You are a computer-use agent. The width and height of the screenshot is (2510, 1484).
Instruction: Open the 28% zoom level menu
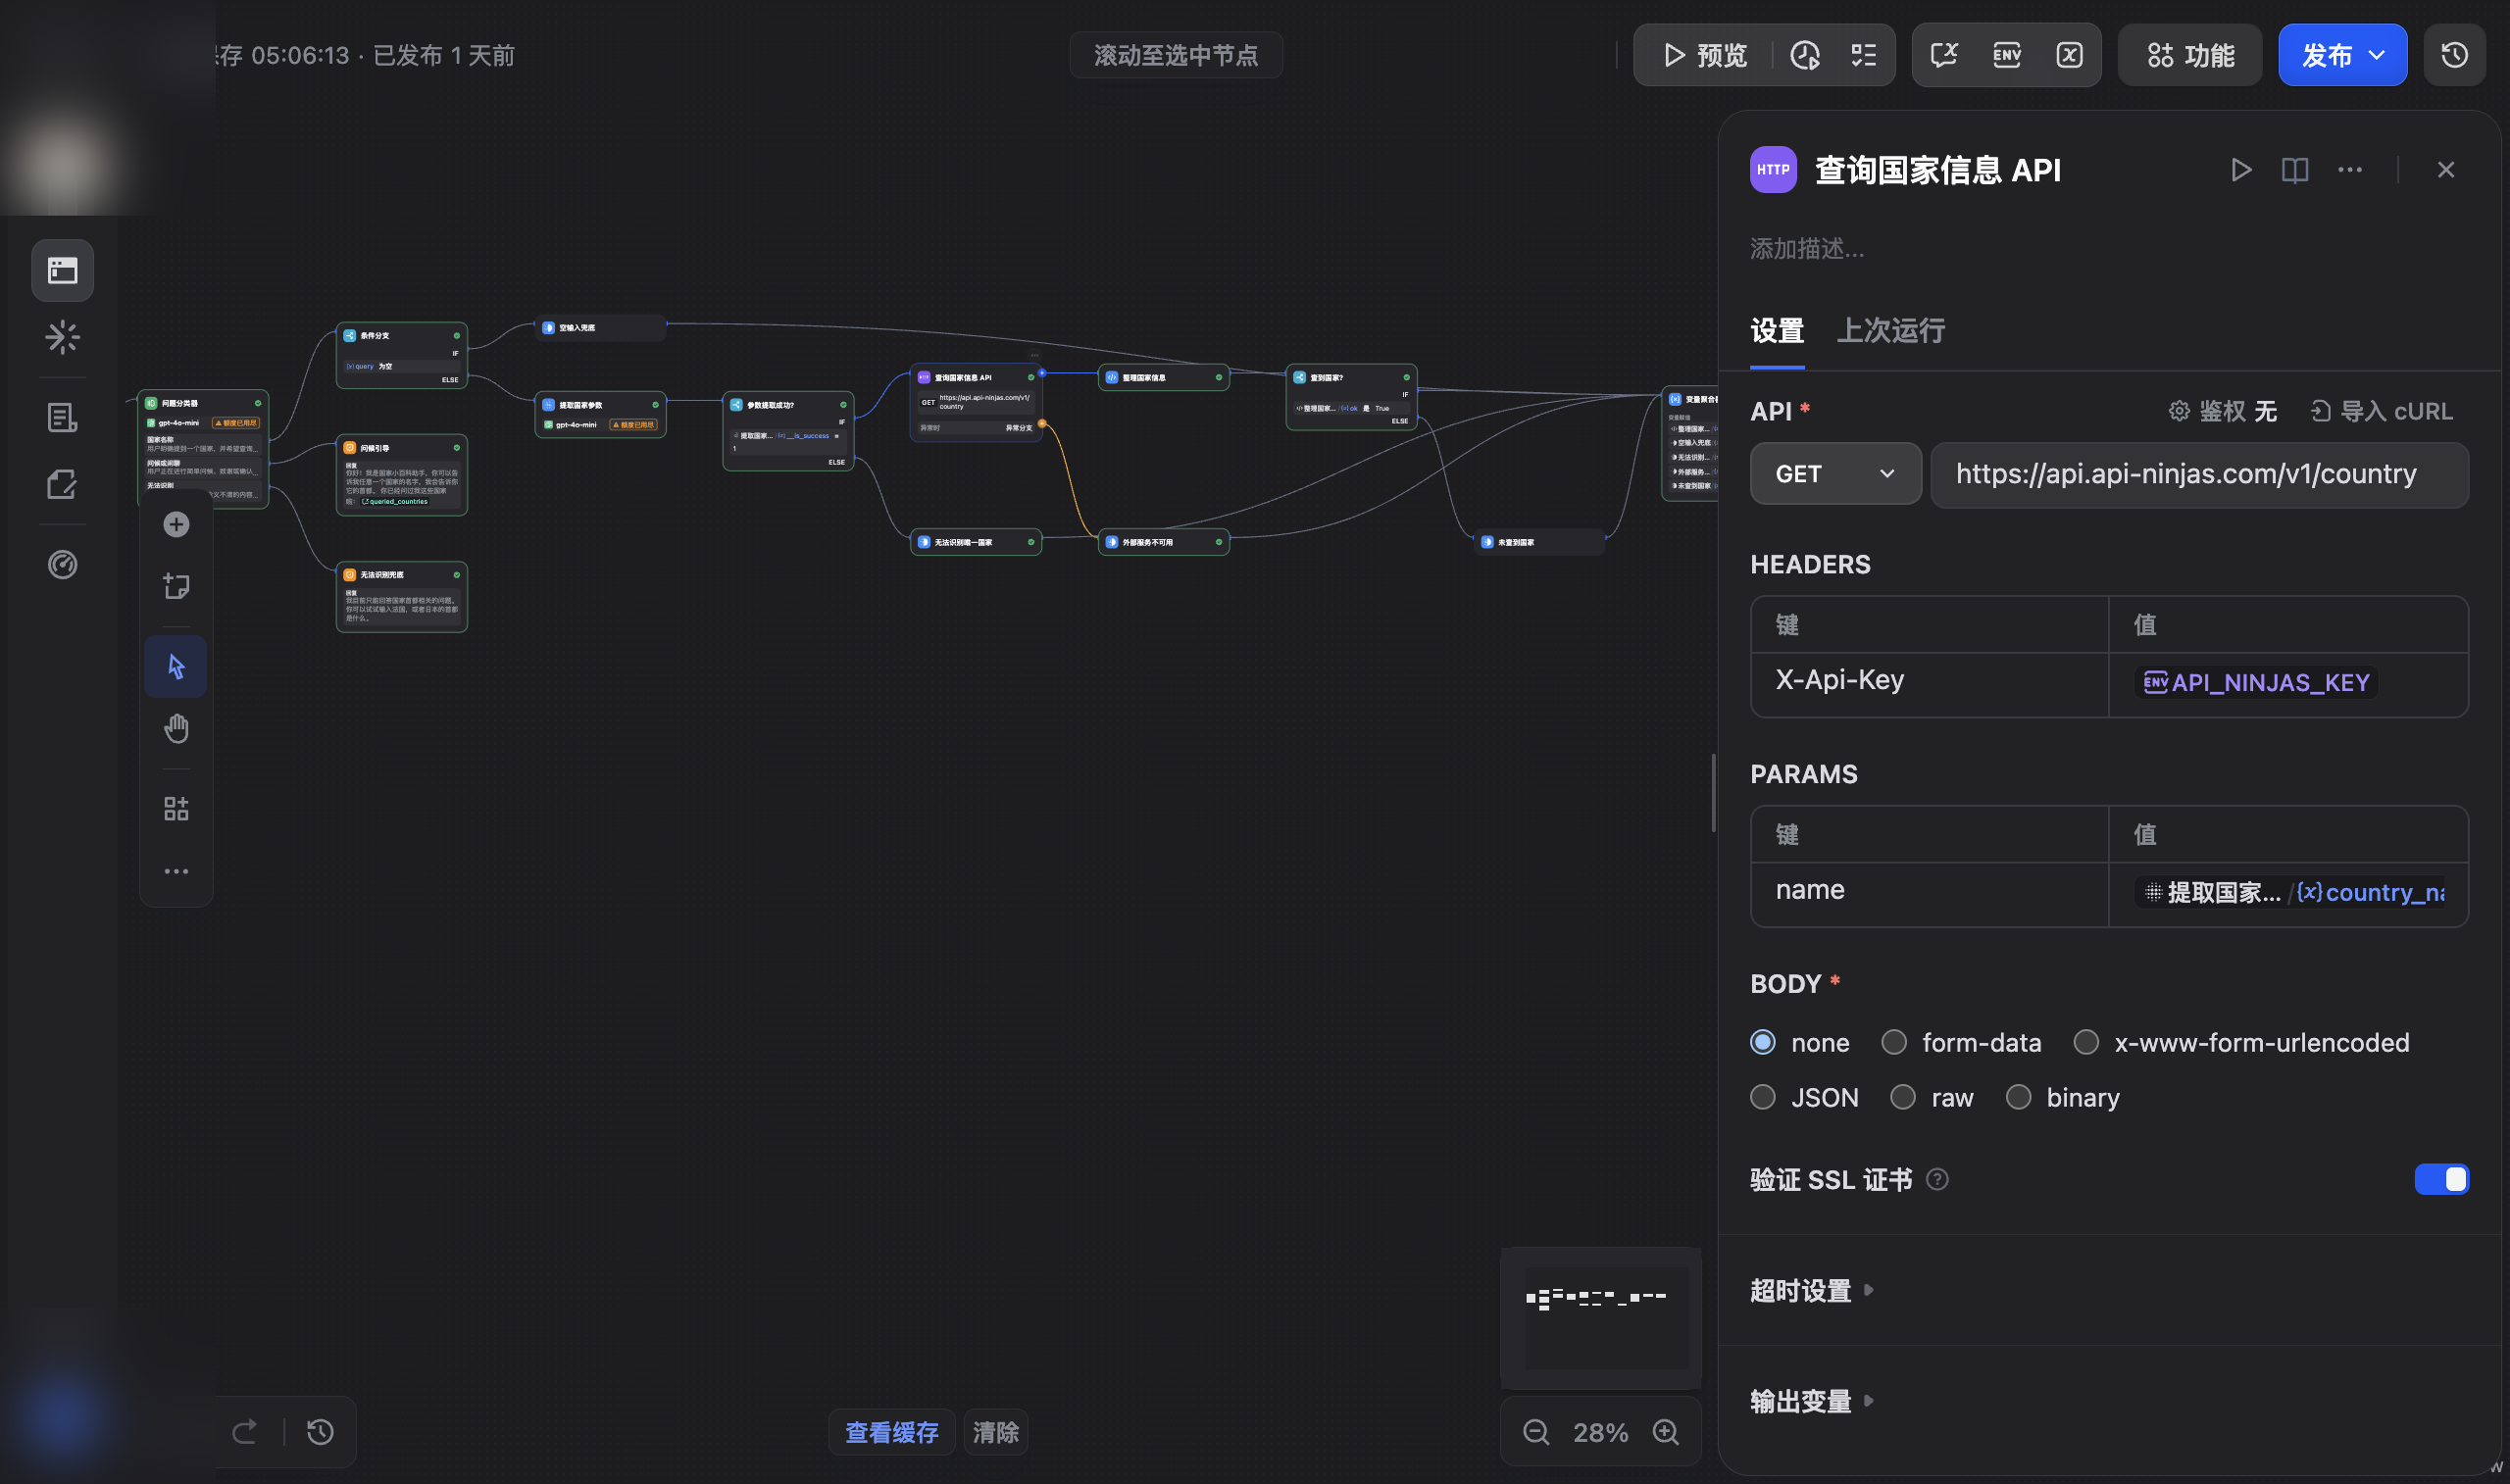click(1600, 1432)
